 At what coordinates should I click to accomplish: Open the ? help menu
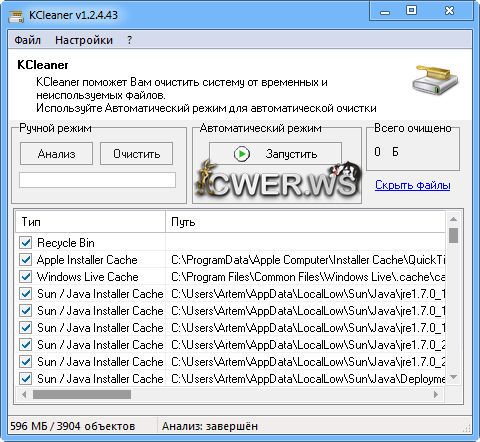tap(129, 40)
